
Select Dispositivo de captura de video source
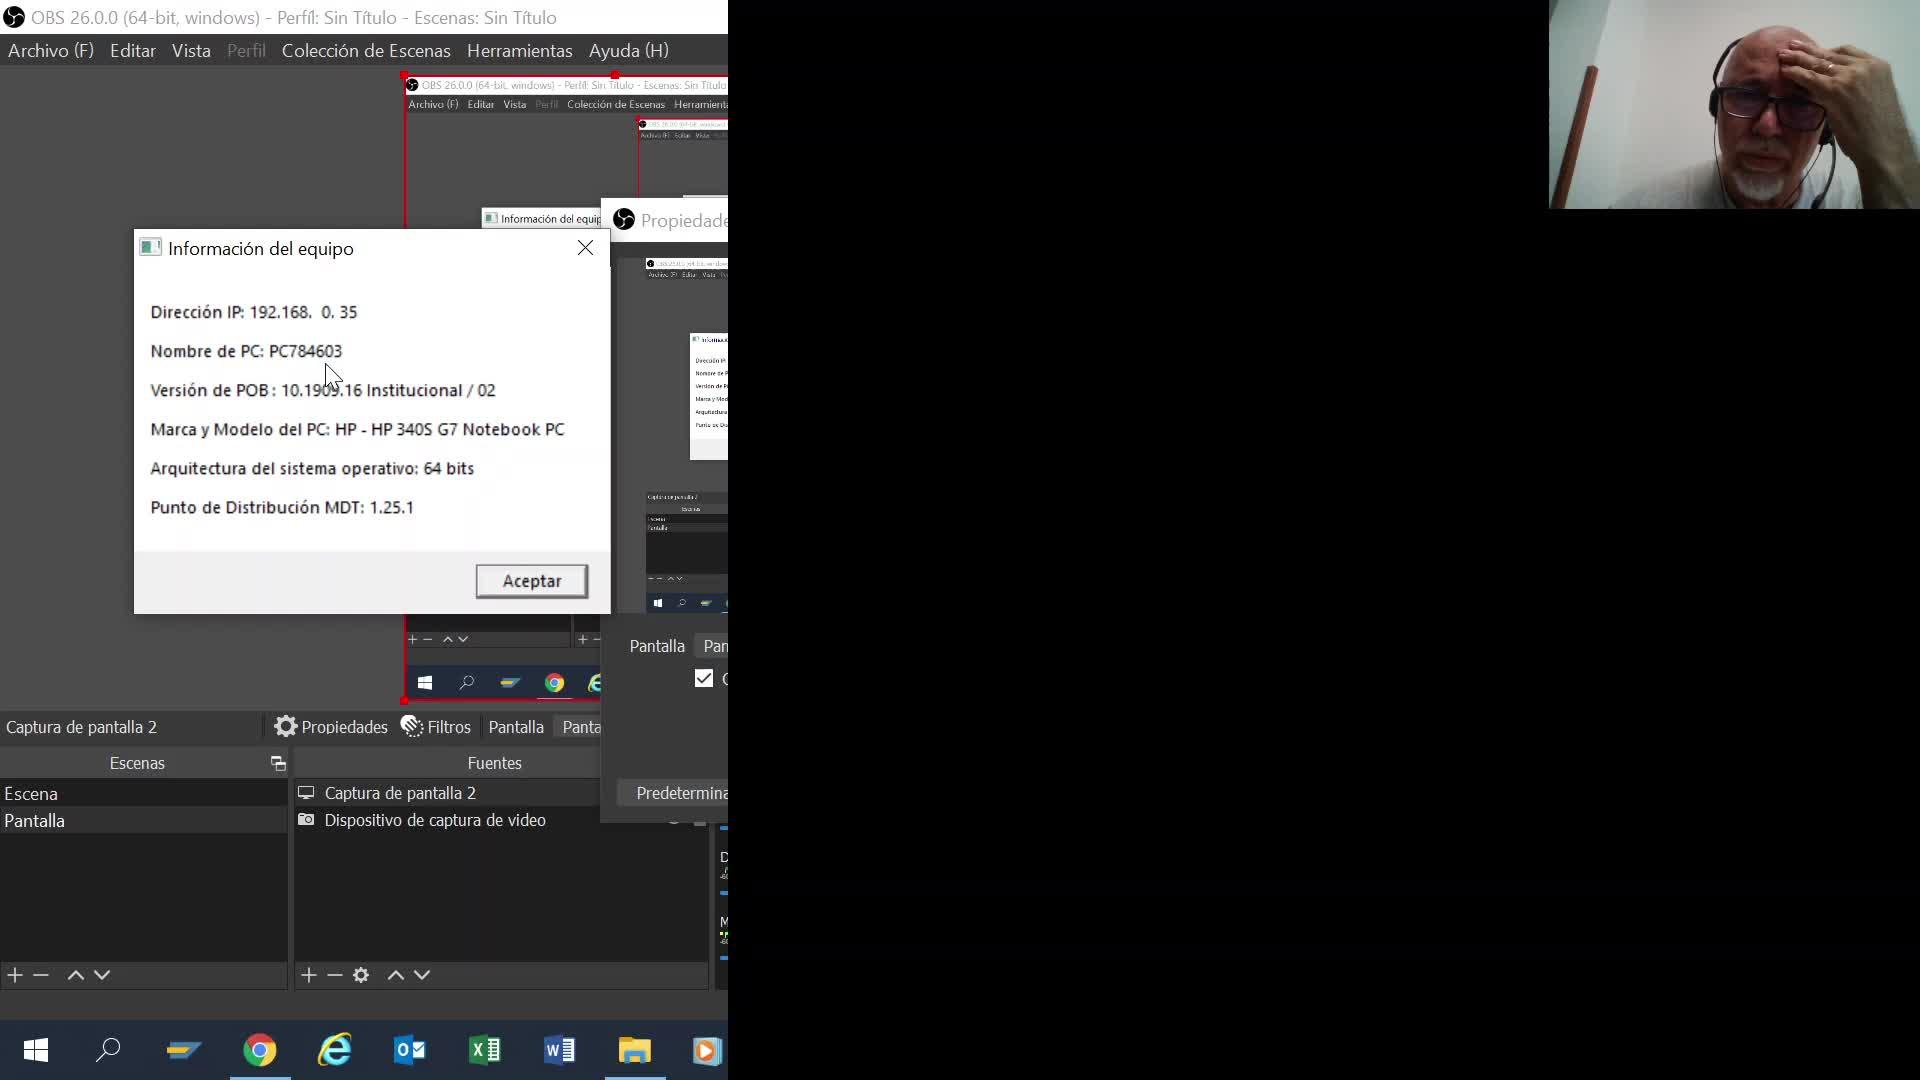(434, 820)
